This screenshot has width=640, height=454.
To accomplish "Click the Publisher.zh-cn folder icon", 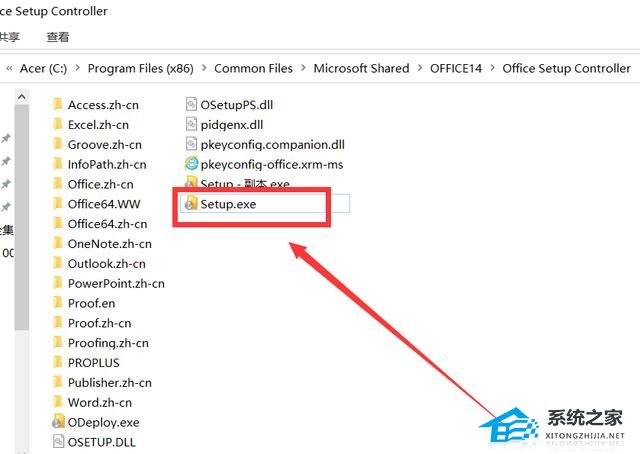I will point(58,382).
